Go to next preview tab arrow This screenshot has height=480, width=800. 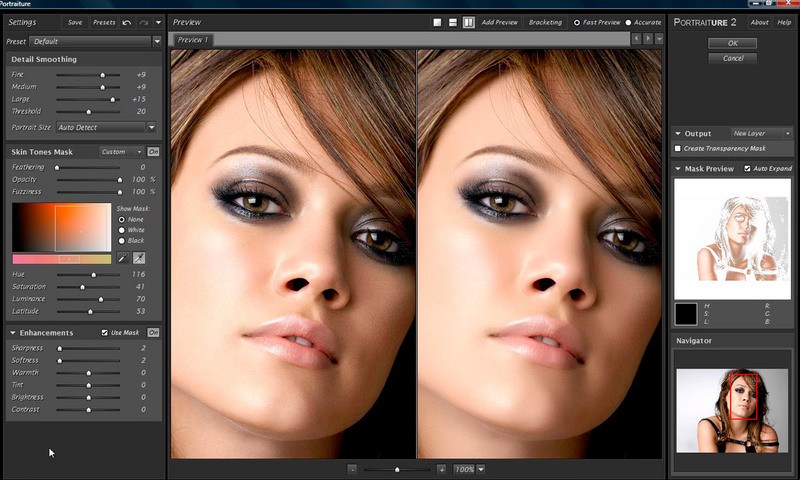click(647, 39)
